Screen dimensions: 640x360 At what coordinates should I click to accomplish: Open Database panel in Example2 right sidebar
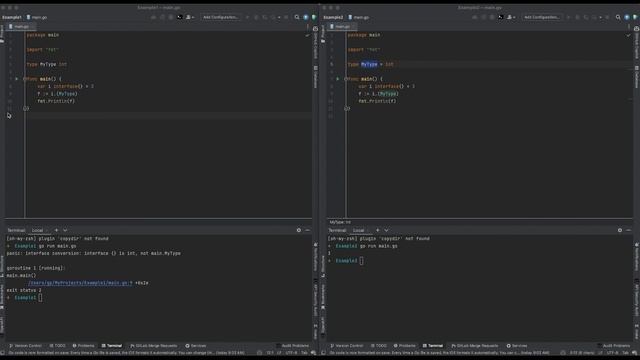[x=637, y=77]
